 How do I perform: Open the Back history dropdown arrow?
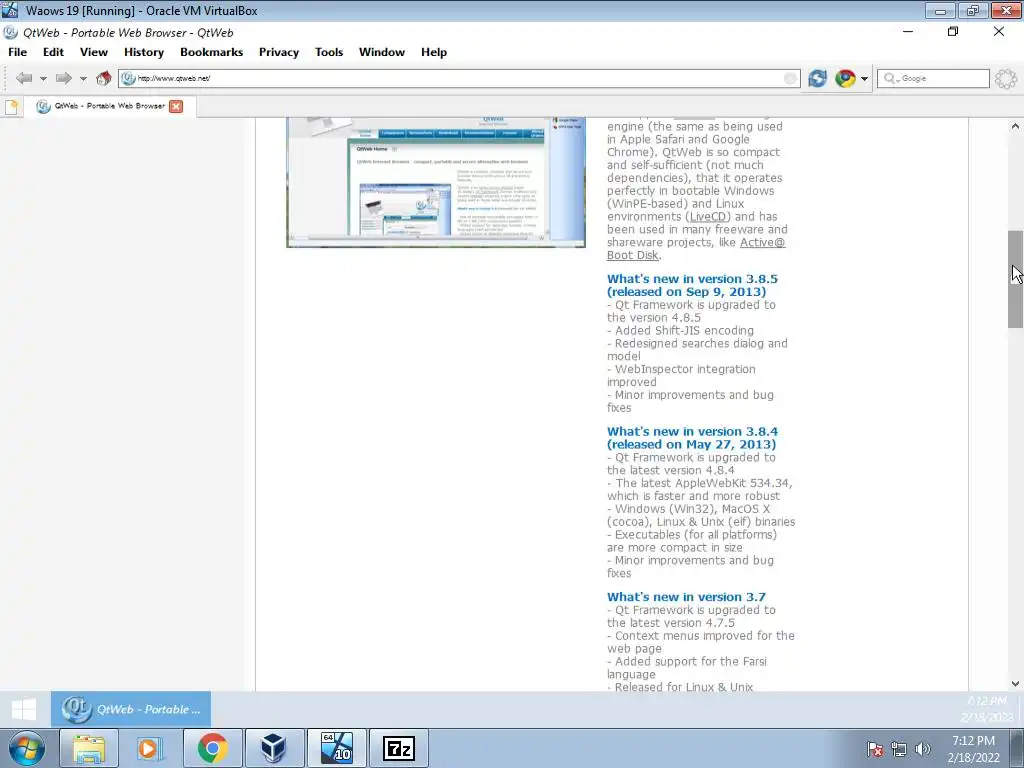(x=43, y=79)
